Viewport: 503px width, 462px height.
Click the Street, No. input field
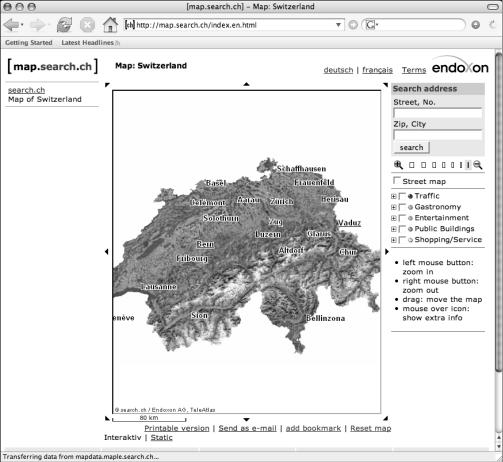[x=437, y=113]
